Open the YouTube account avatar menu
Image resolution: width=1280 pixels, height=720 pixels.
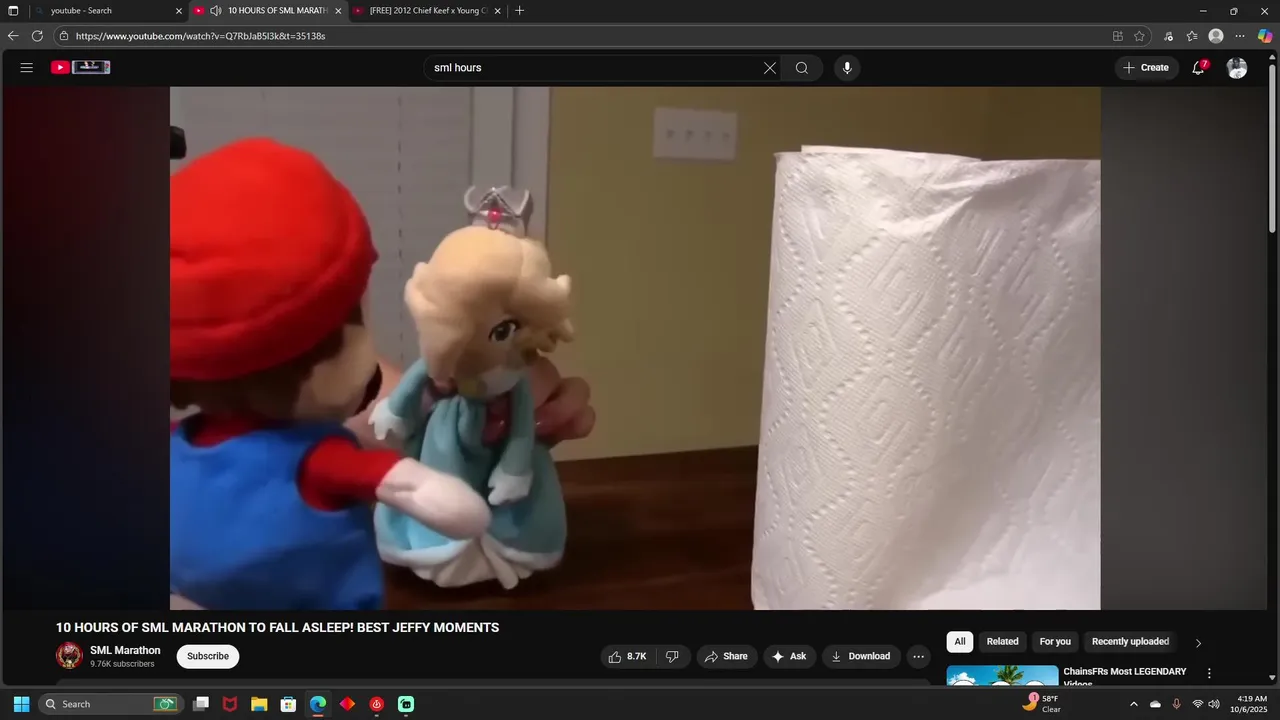click(1237, 68)
